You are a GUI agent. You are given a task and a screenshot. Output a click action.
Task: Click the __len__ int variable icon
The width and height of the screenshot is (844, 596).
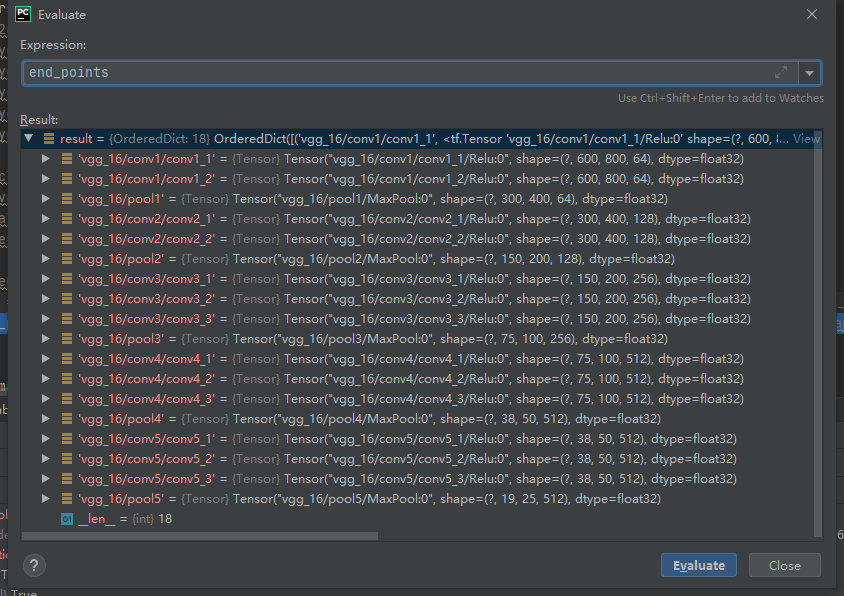pyautogui.click(x=67, y=519)
